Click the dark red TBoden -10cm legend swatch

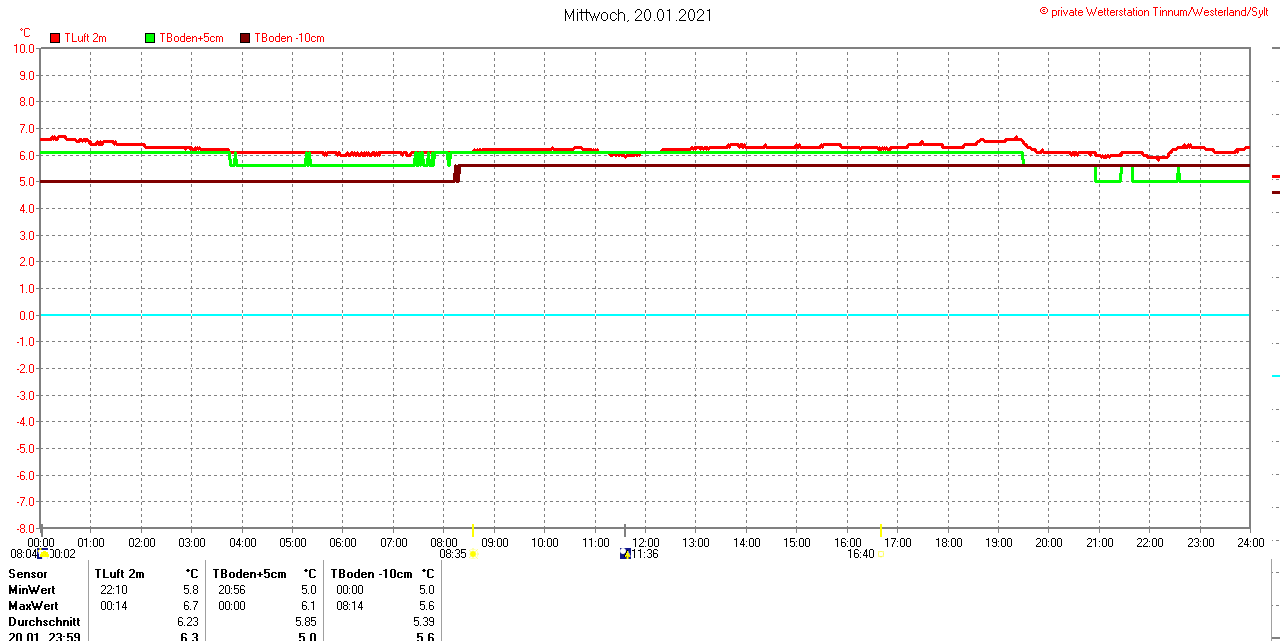(x=246, y=38)
